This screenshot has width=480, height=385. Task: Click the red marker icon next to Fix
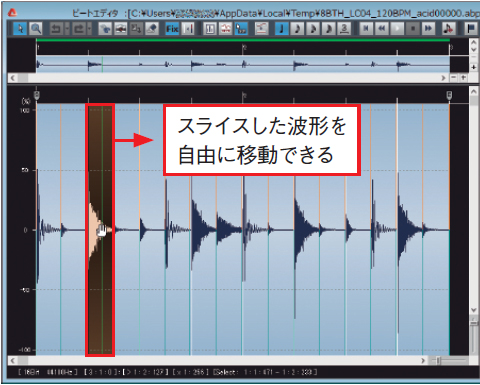(188, 29)
